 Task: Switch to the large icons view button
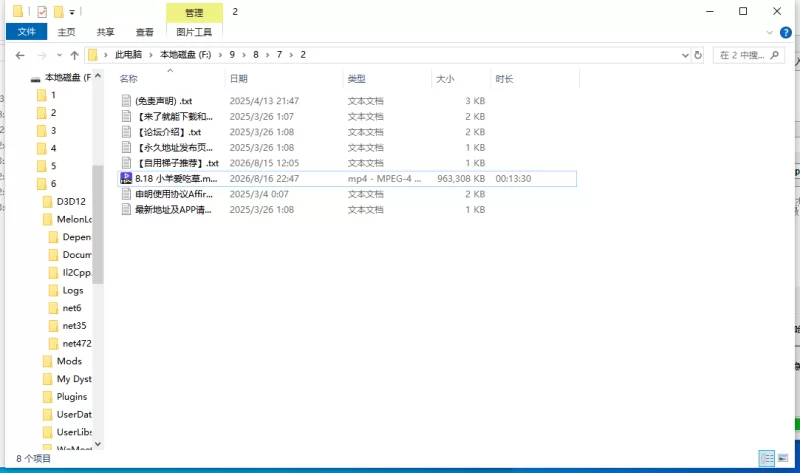pos(783,458)
